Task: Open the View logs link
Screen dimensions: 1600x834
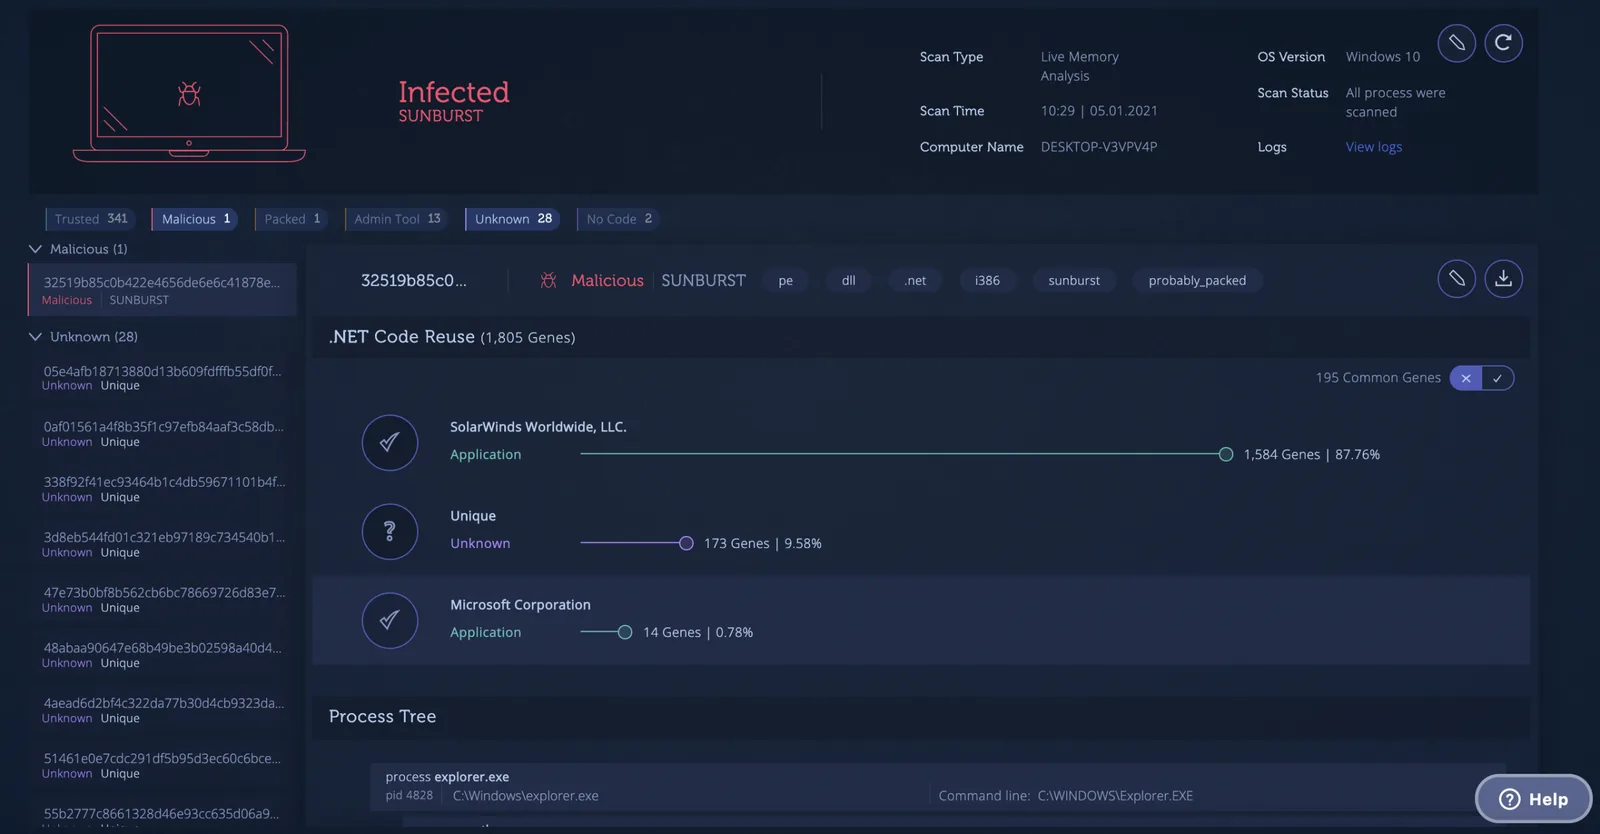Action: [1374, 147]
